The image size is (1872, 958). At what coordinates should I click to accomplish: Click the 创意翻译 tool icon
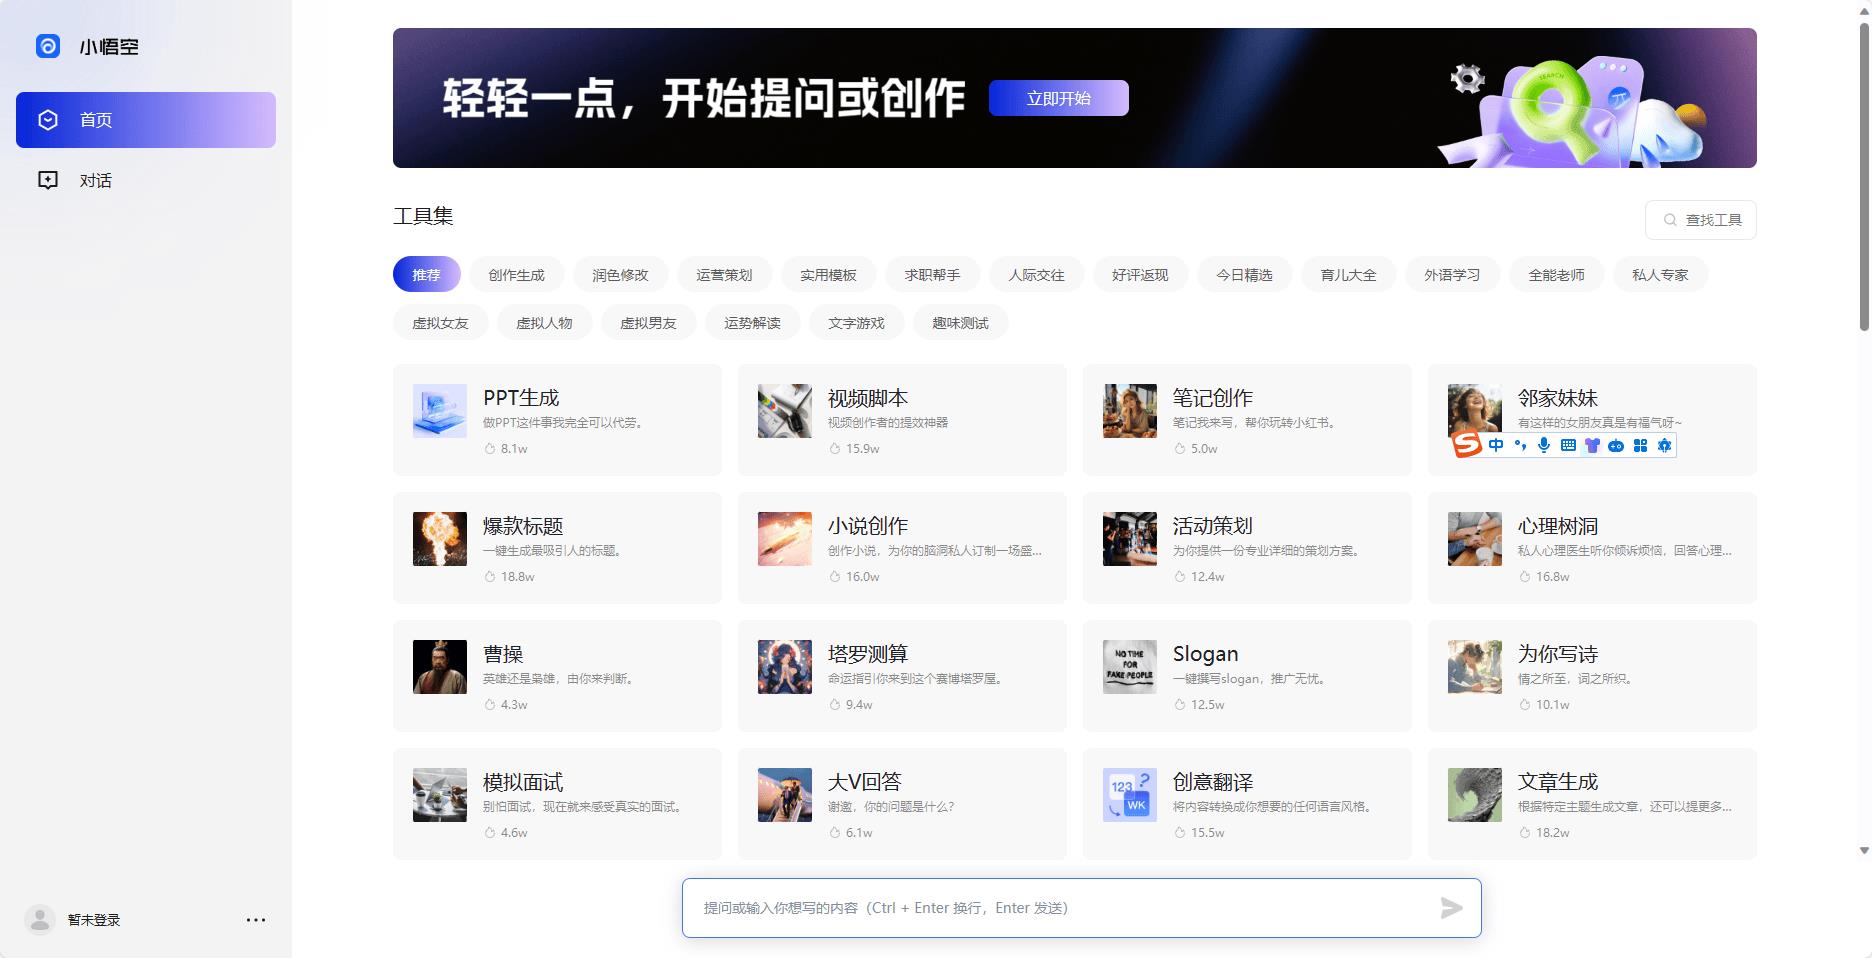pyautogui.click(x=1129, y=795)
